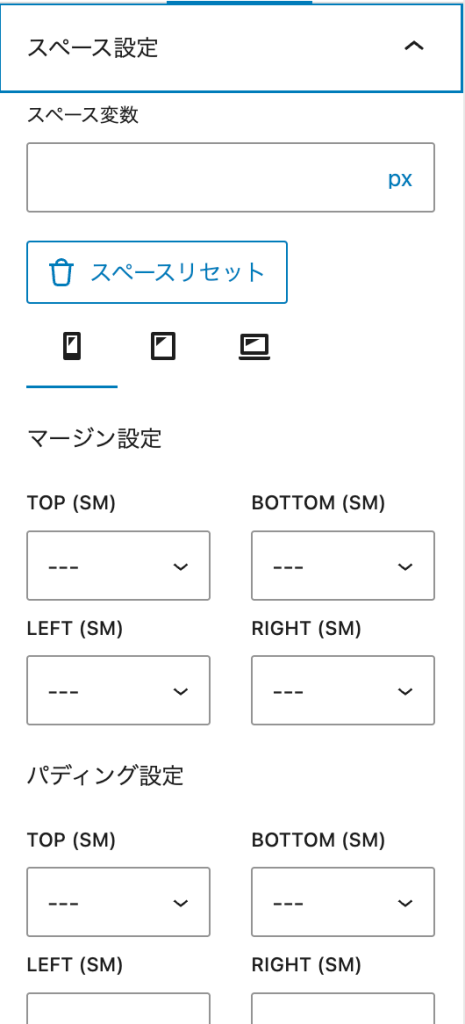Screen dimensions: 465x1024
Task: Switch to the laptop device tab icon
Action: [254, 347]
